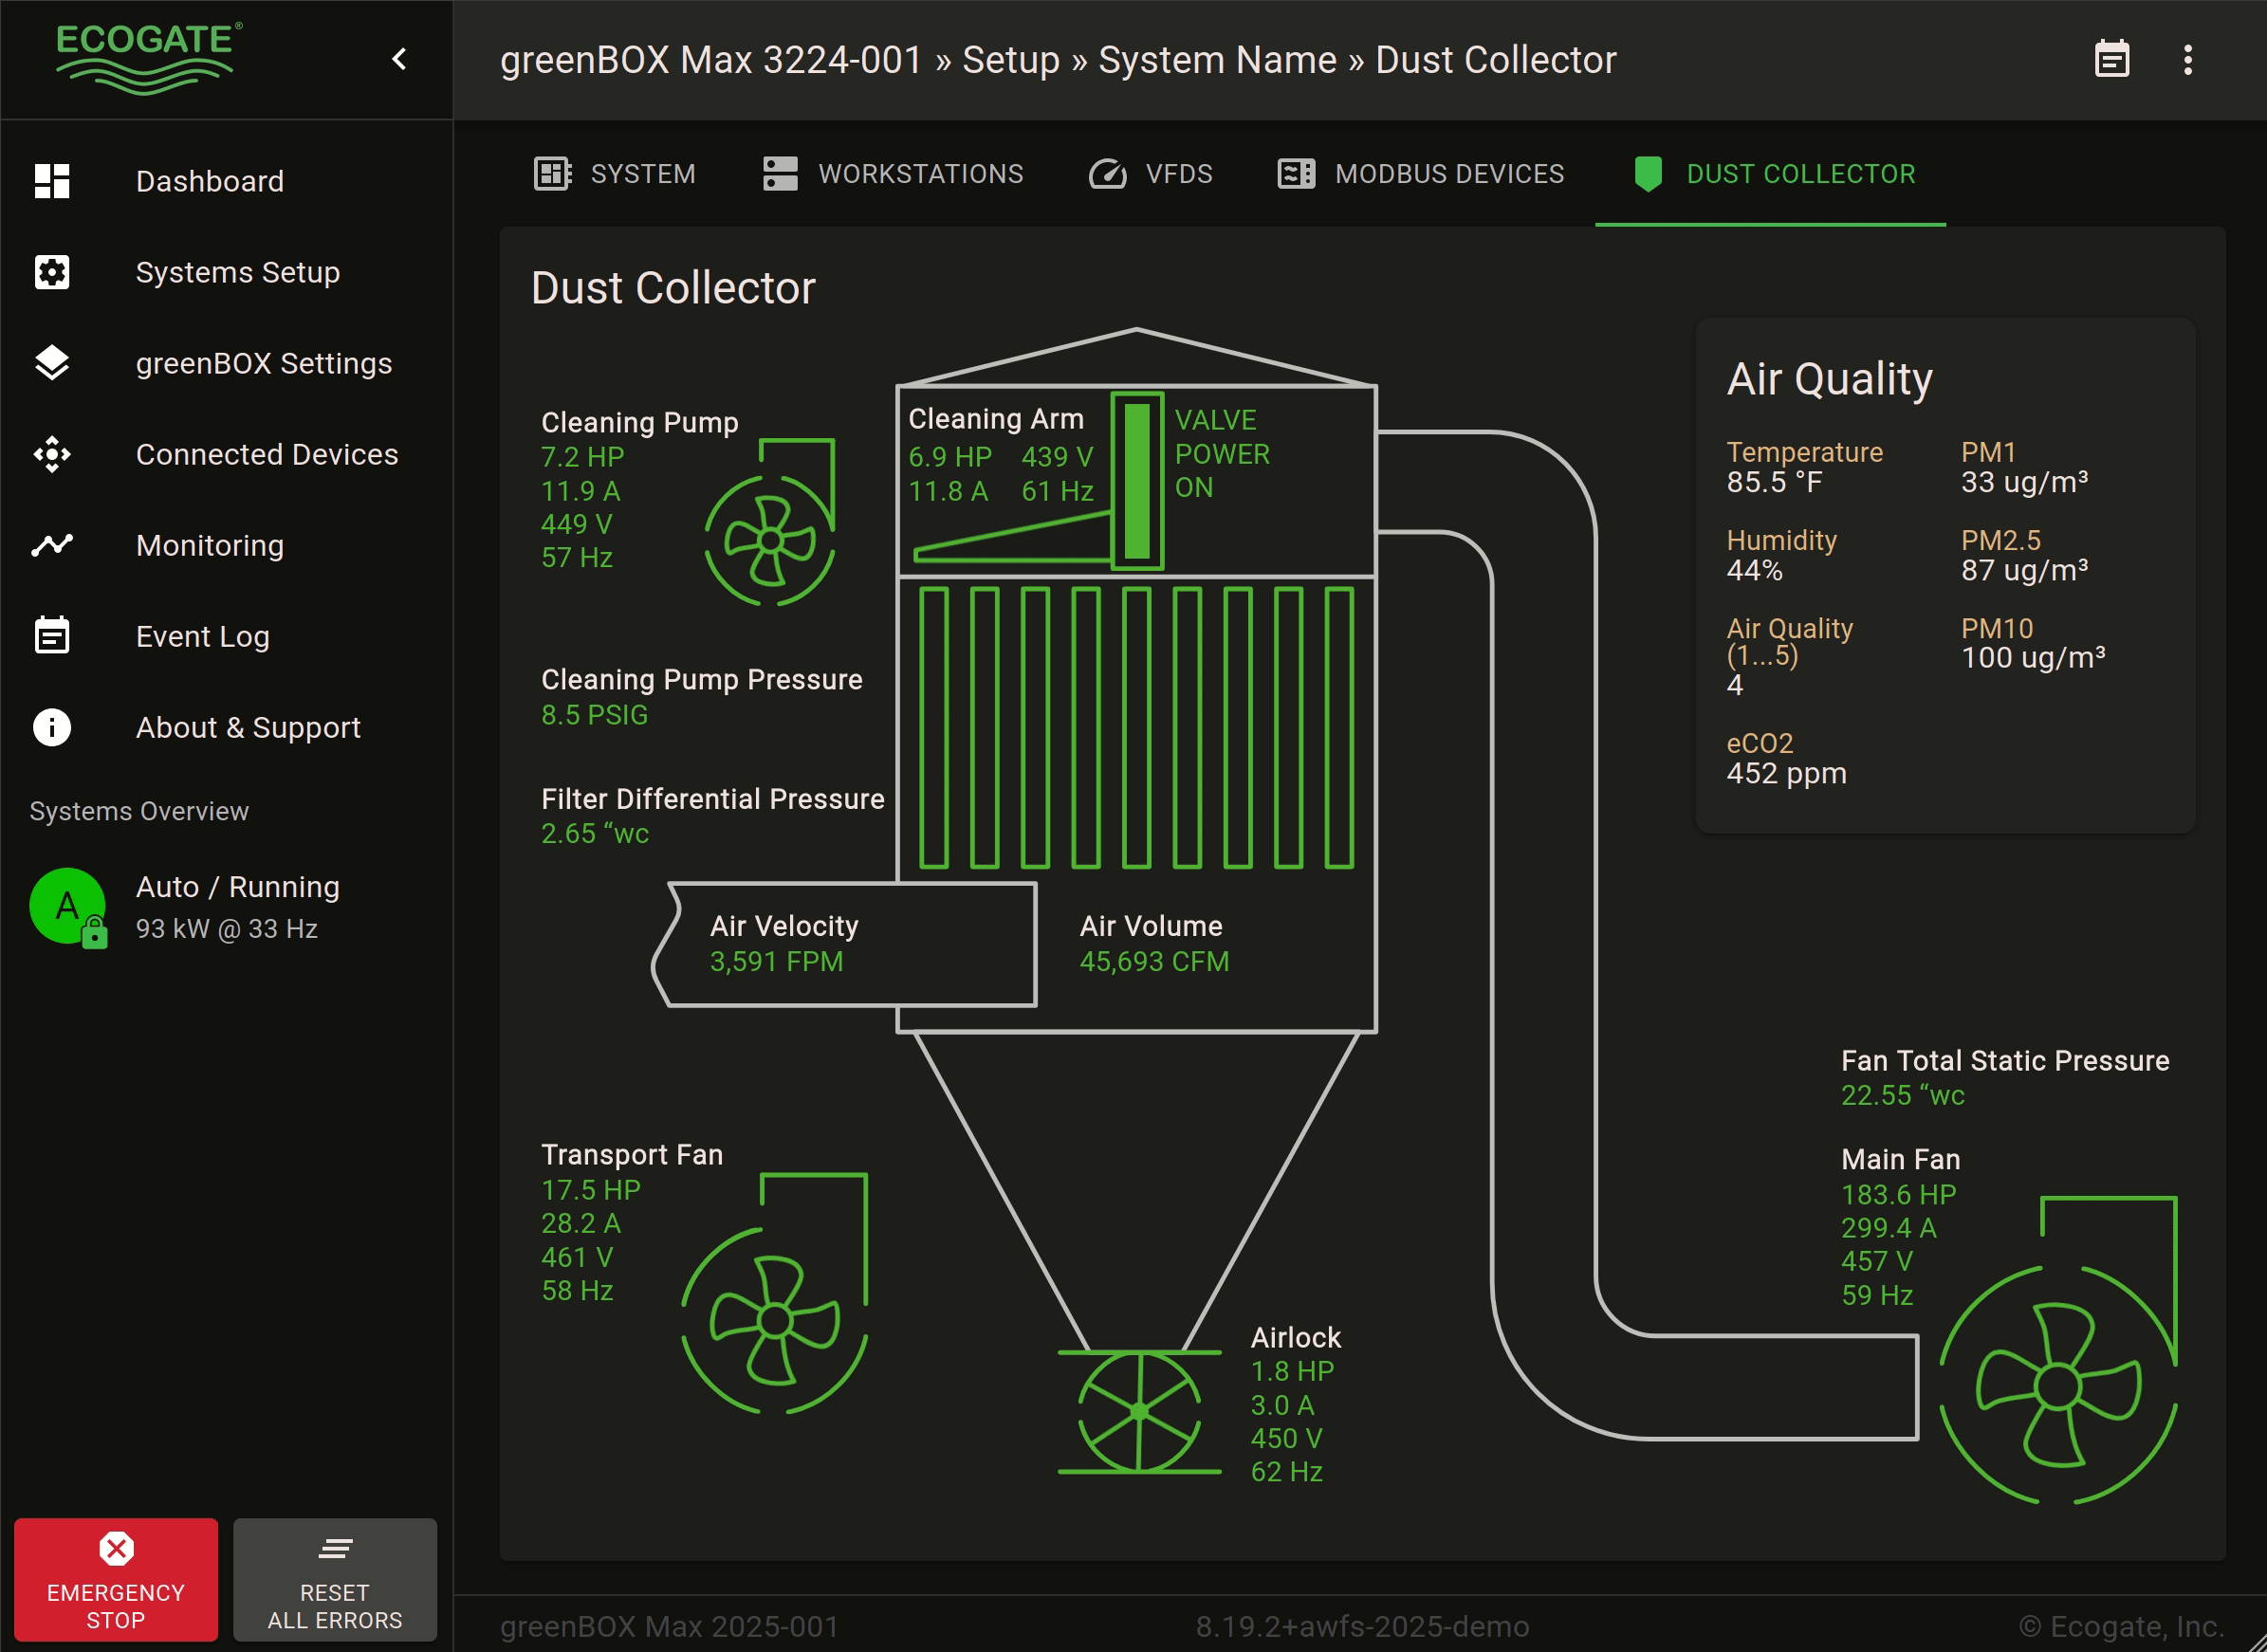The image size is (2267, 1652).
Task: Switch to the WORKSTATIONS tab
Action: coord(921,173)
